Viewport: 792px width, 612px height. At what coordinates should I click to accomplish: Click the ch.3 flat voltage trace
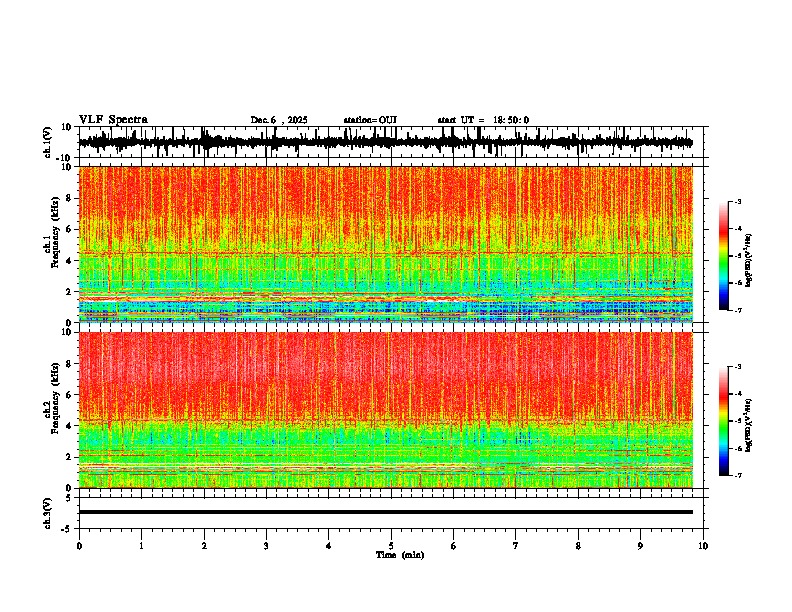pos(386,512)
